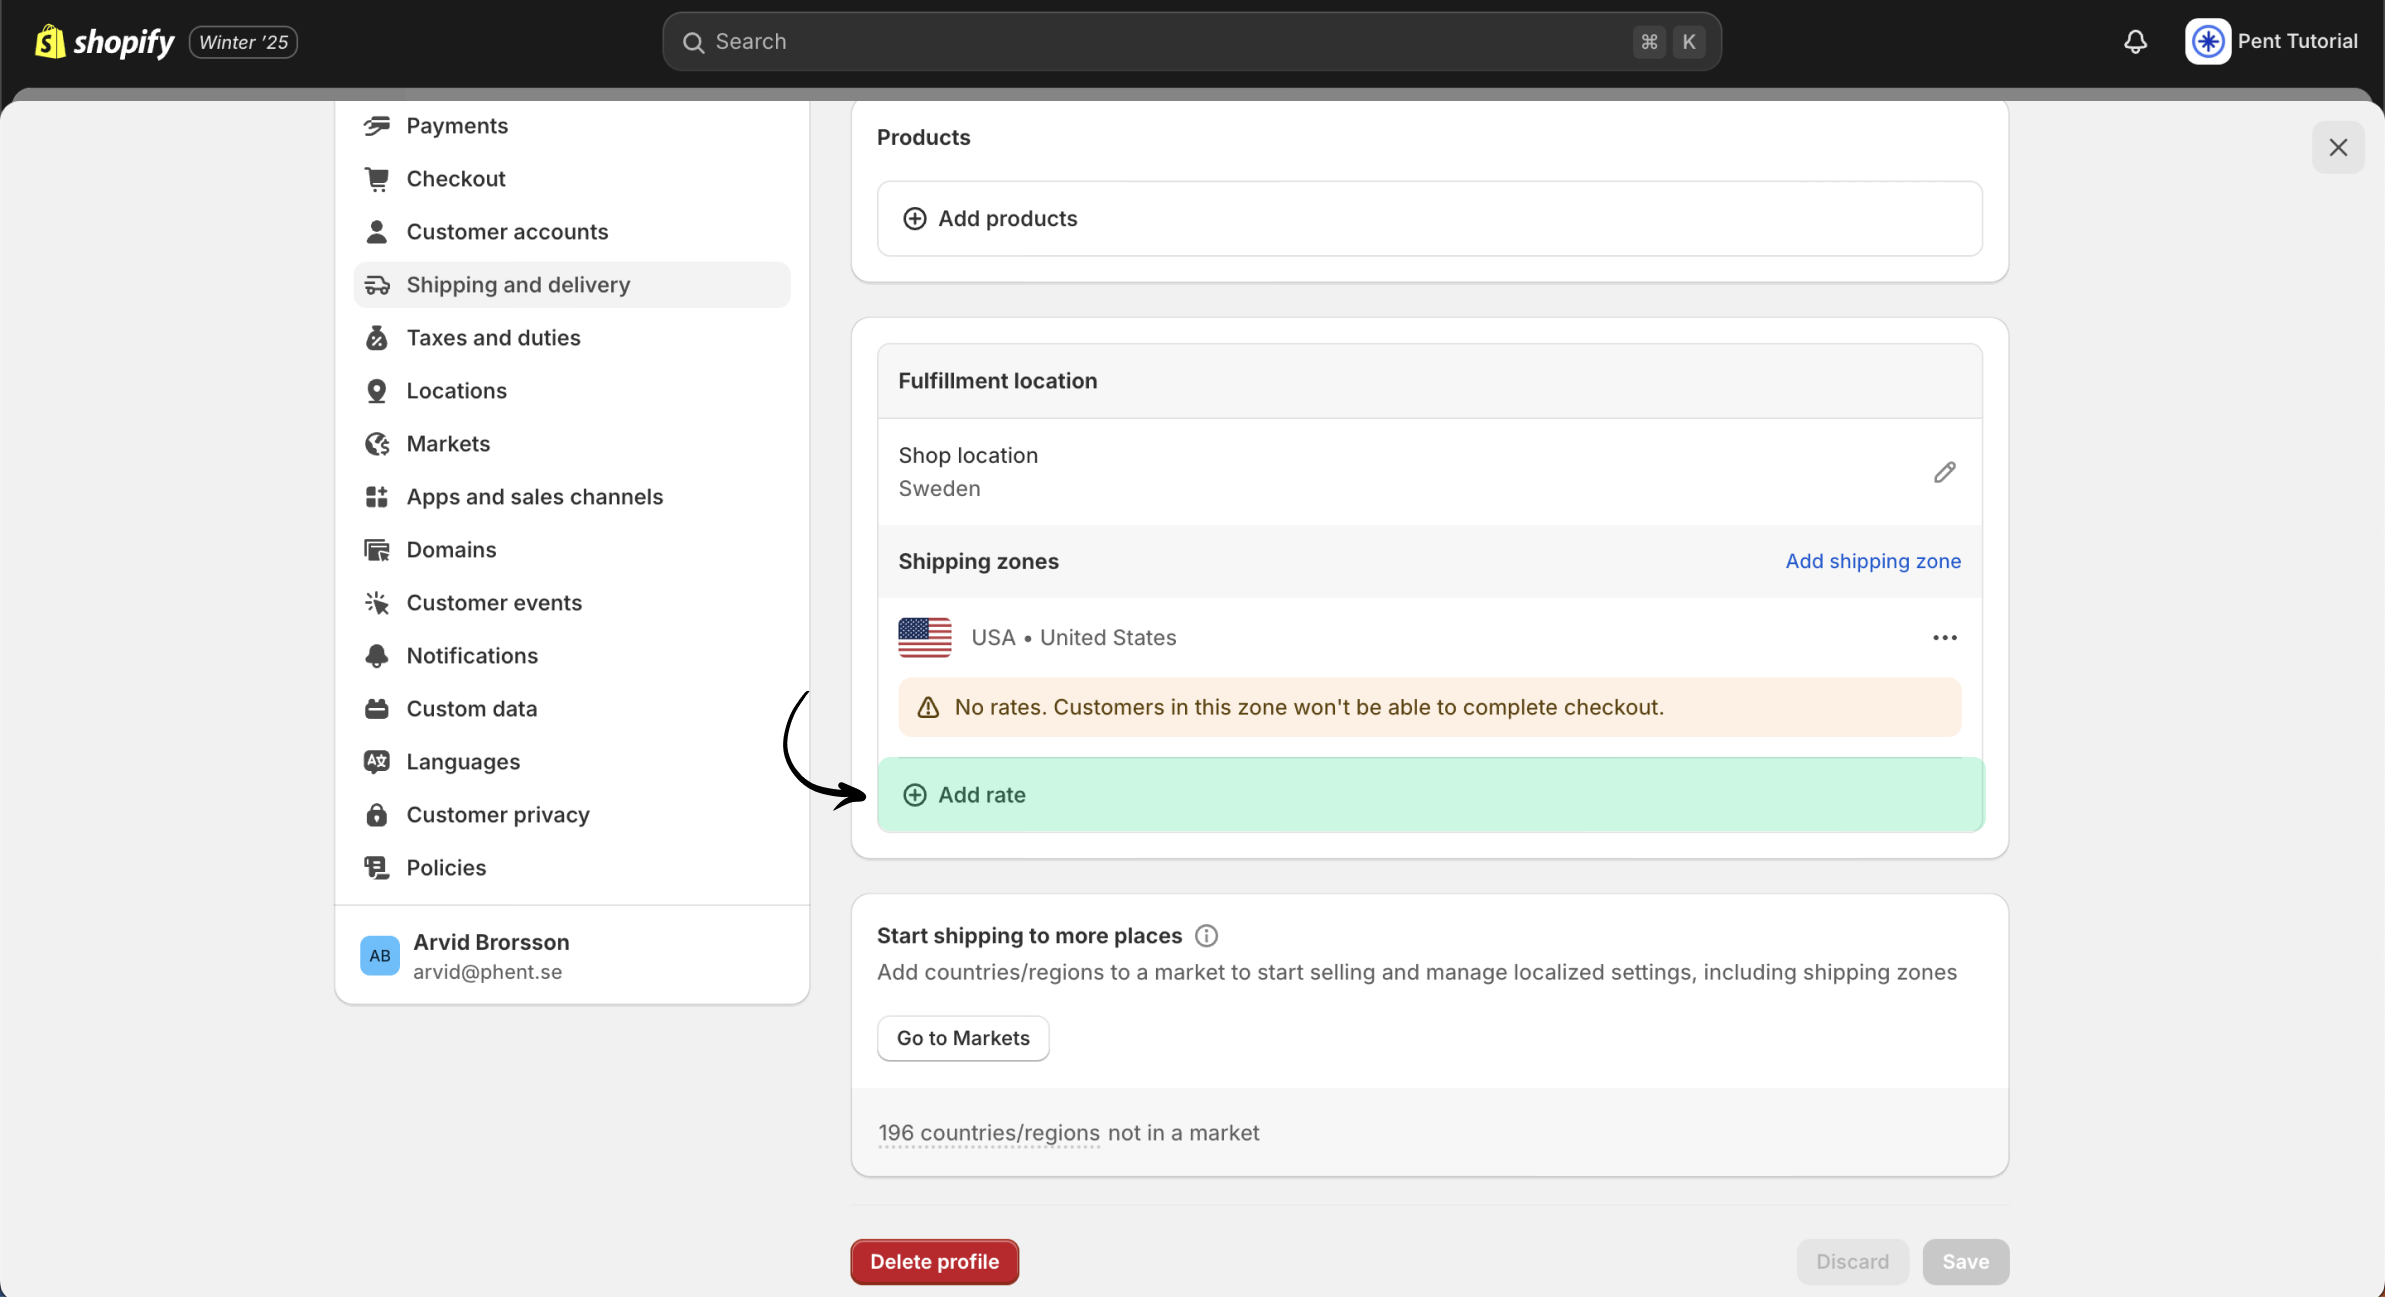Click the red Delete profile button
Image resolution: width=2385 pixels, height=1297 pixels.
coord(934,1262)
